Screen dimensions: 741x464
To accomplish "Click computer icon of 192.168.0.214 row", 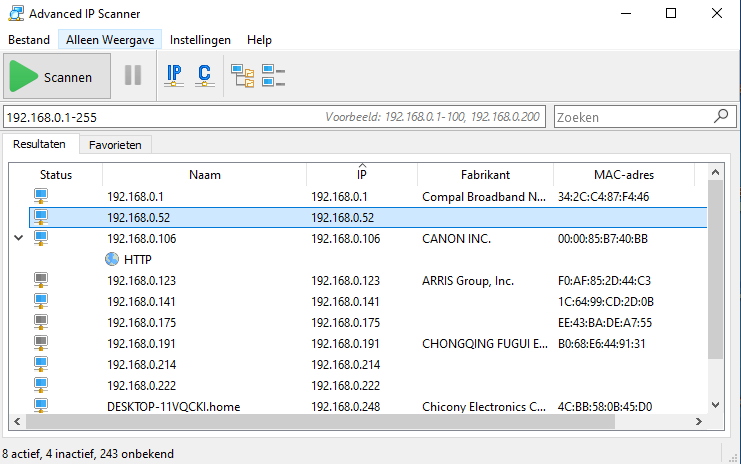I will click(x=41, y=364).
